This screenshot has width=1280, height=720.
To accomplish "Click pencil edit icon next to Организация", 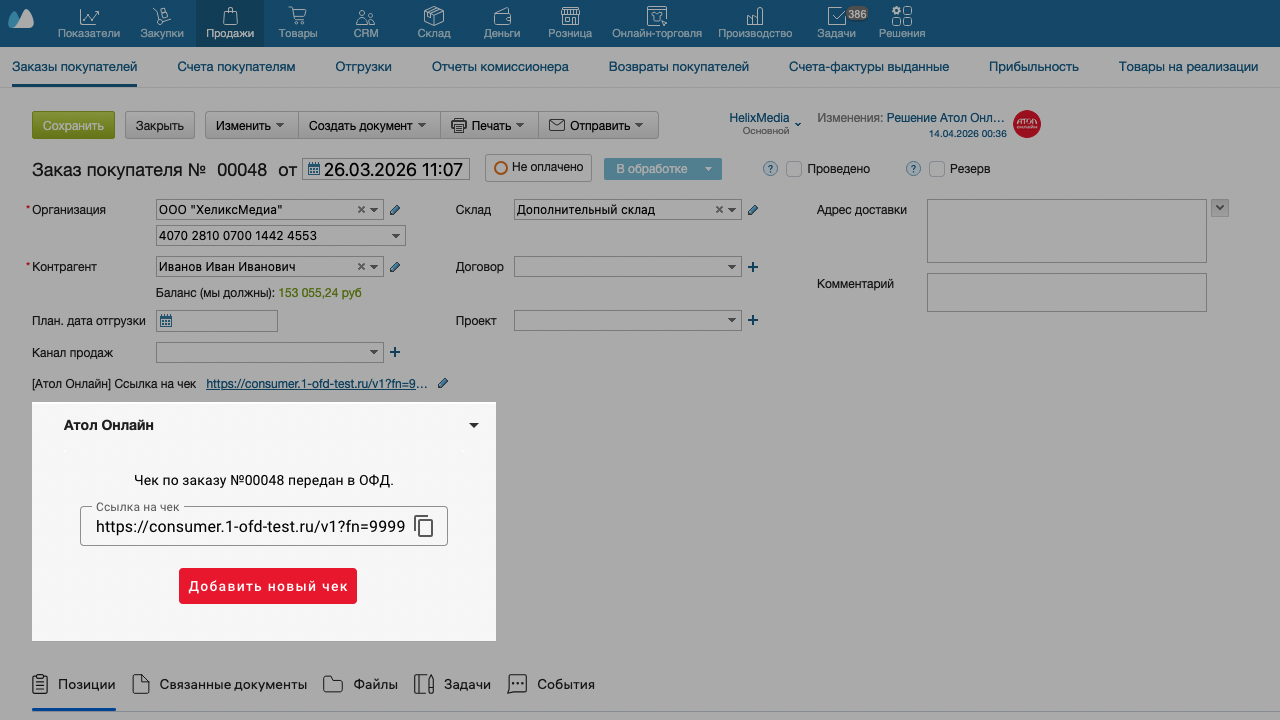I will 395,210.
